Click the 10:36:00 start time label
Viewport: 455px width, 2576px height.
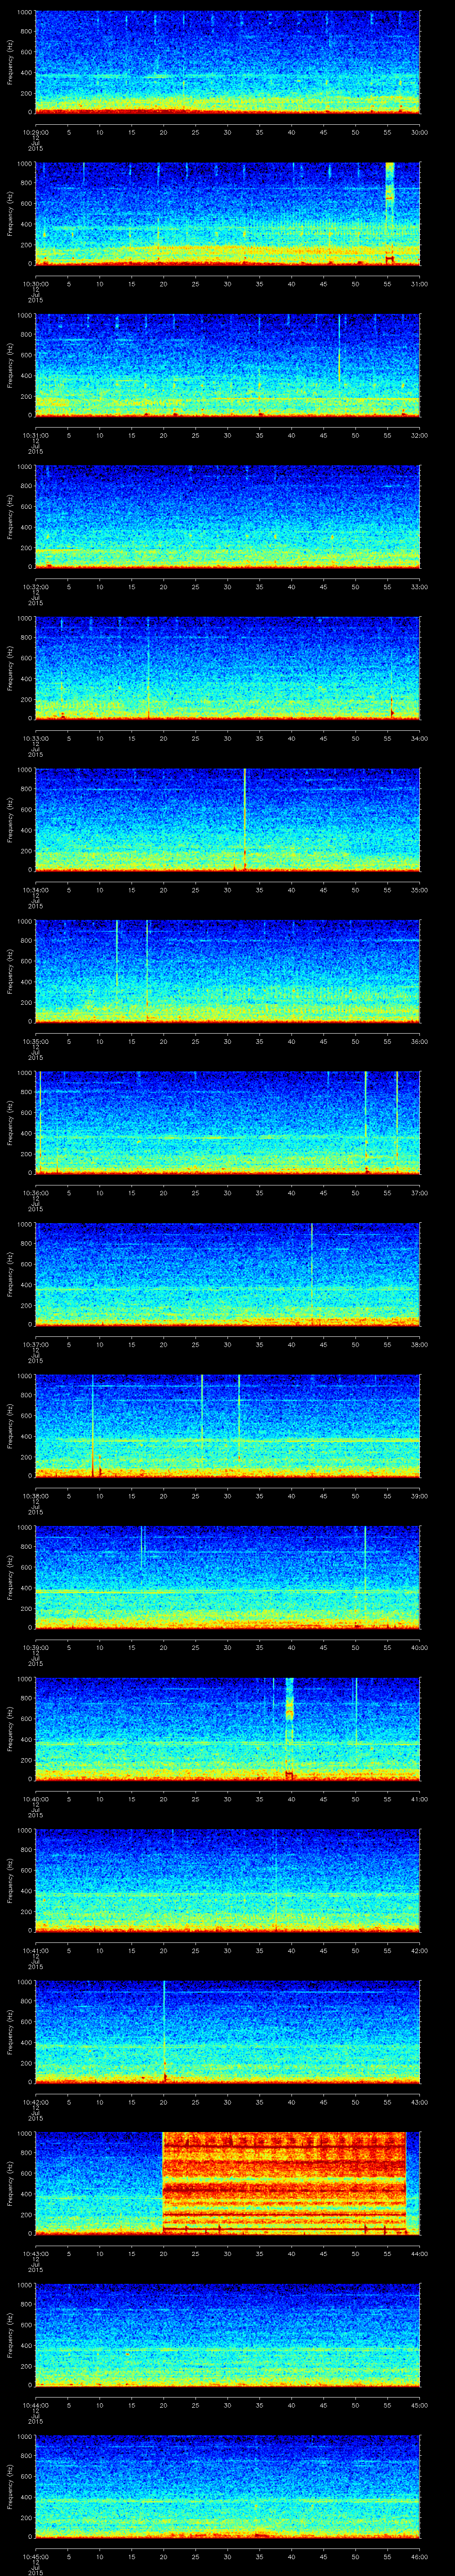pos(35,1192)
